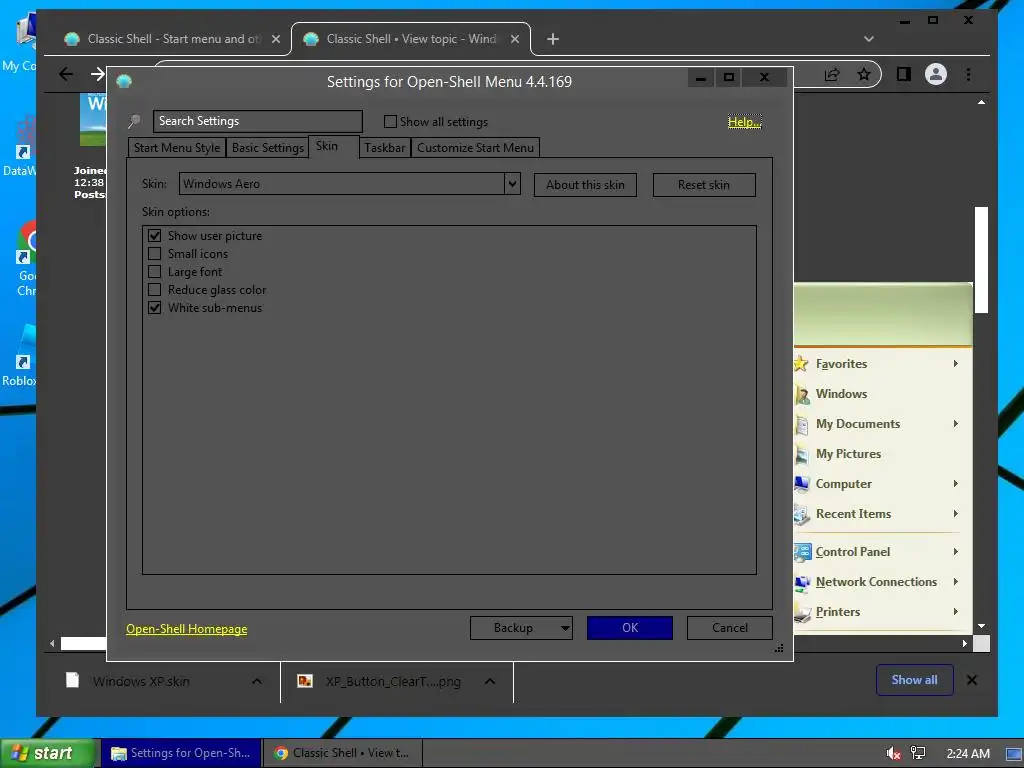The image size is (1024, 768).
Task: Click Chrome's forward arrow button
Action: coord(97,74)
